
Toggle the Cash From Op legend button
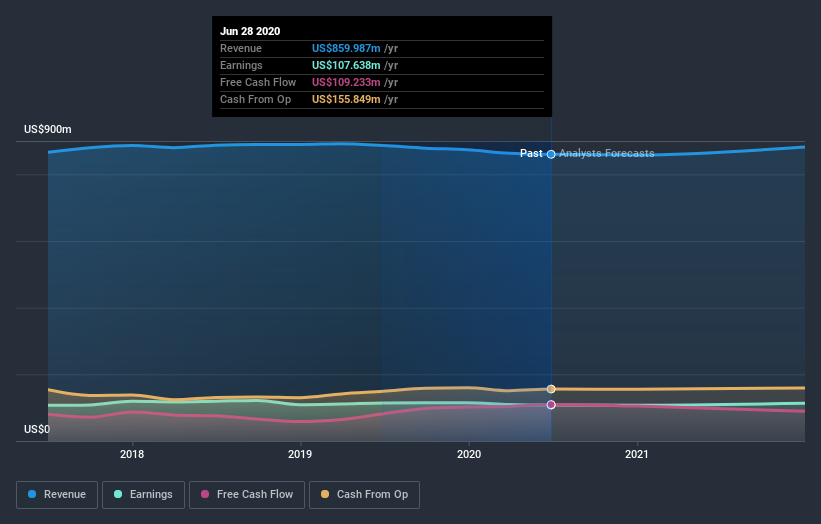click(364, 495)
